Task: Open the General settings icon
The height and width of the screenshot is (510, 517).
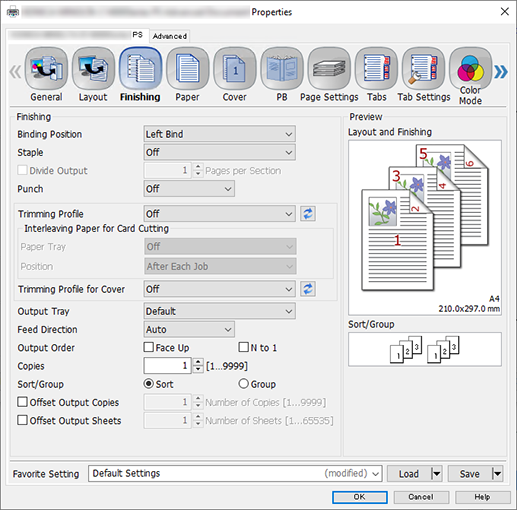Action: point(46,68)
